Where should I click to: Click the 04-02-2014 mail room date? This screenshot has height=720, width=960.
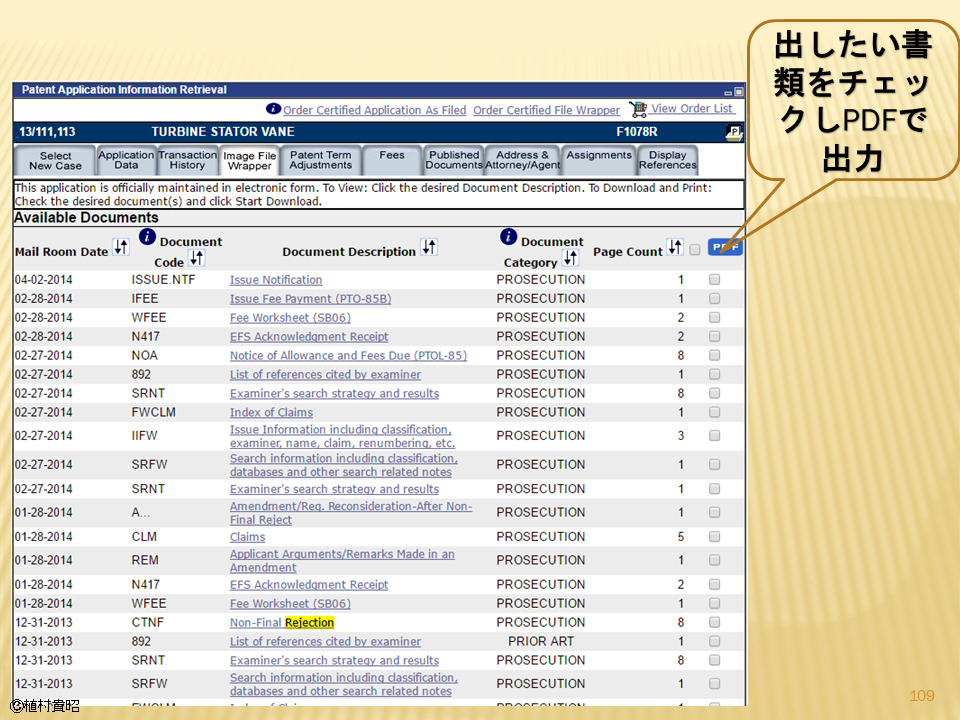pos(43,280)
